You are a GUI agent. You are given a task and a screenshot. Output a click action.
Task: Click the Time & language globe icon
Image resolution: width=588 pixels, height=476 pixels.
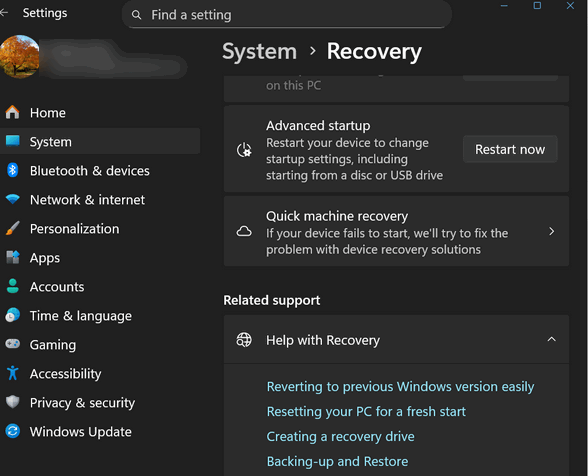click(x=12, y=315)
